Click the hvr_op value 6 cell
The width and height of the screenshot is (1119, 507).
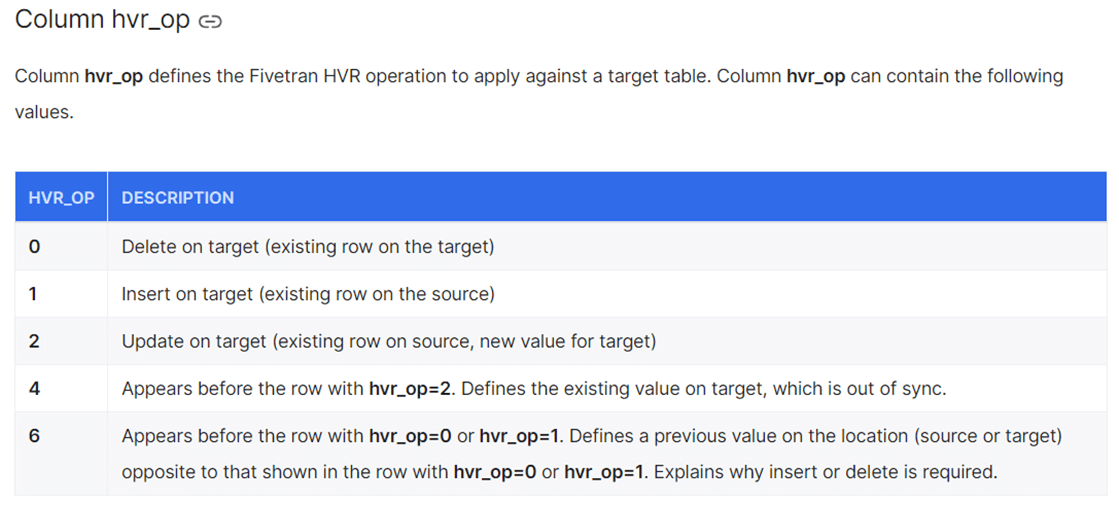34,436
